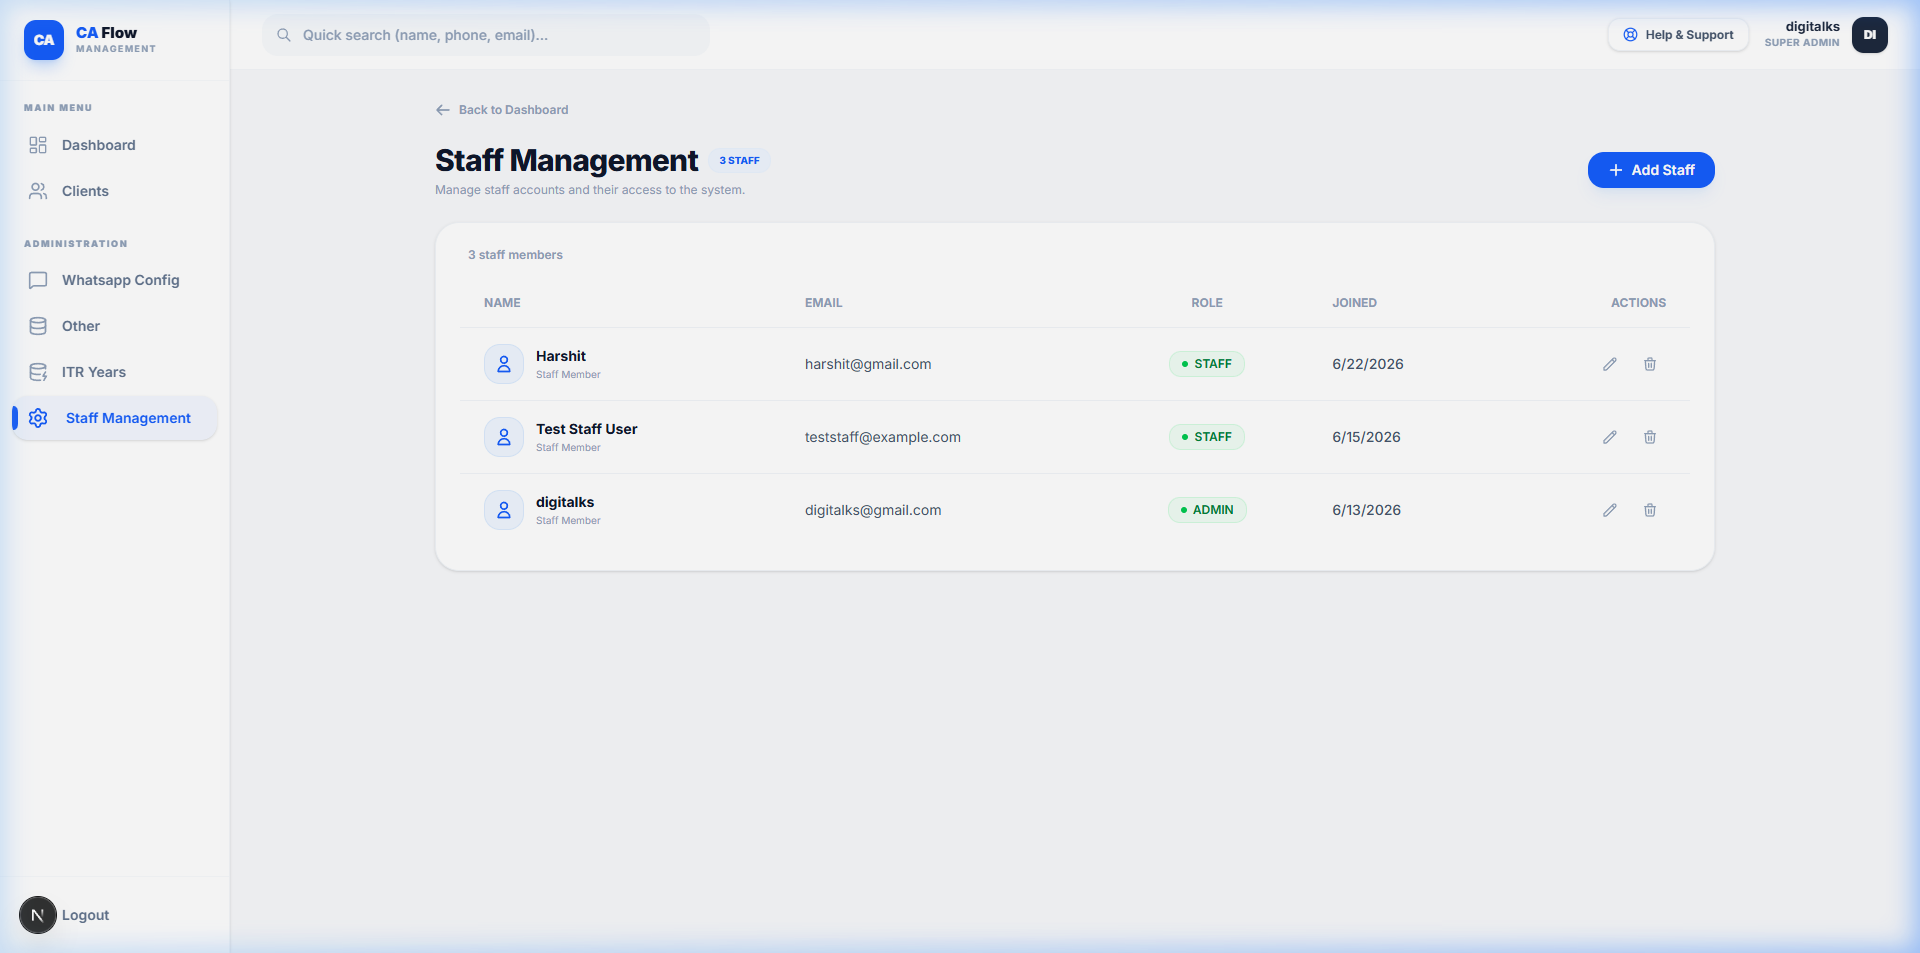
Task: Click the Help & Support lifebuoy icon
Action: click(1630, 35)
